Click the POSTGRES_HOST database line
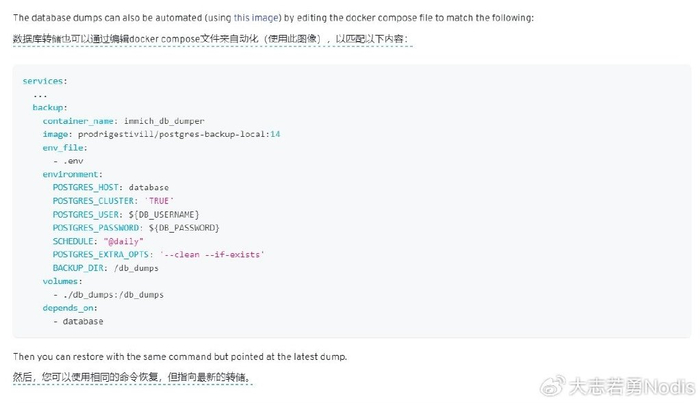 pyautogui.click(x=110, y=187)
